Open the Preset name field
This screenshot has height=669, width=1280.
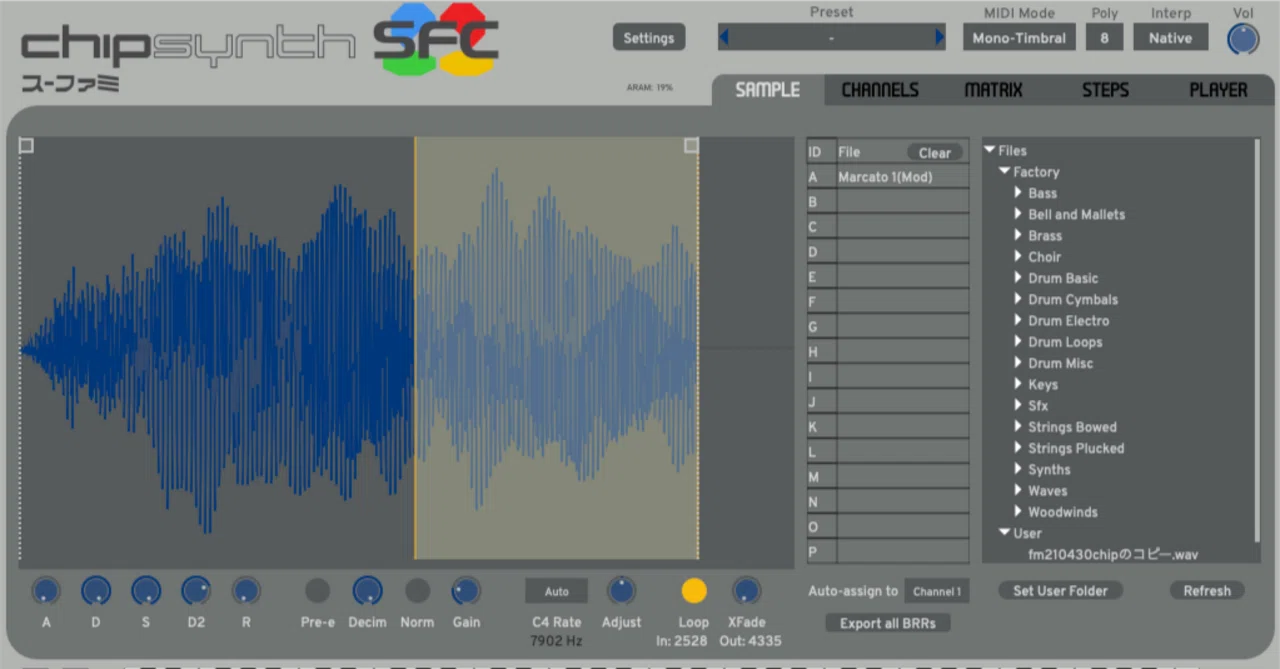832,38
